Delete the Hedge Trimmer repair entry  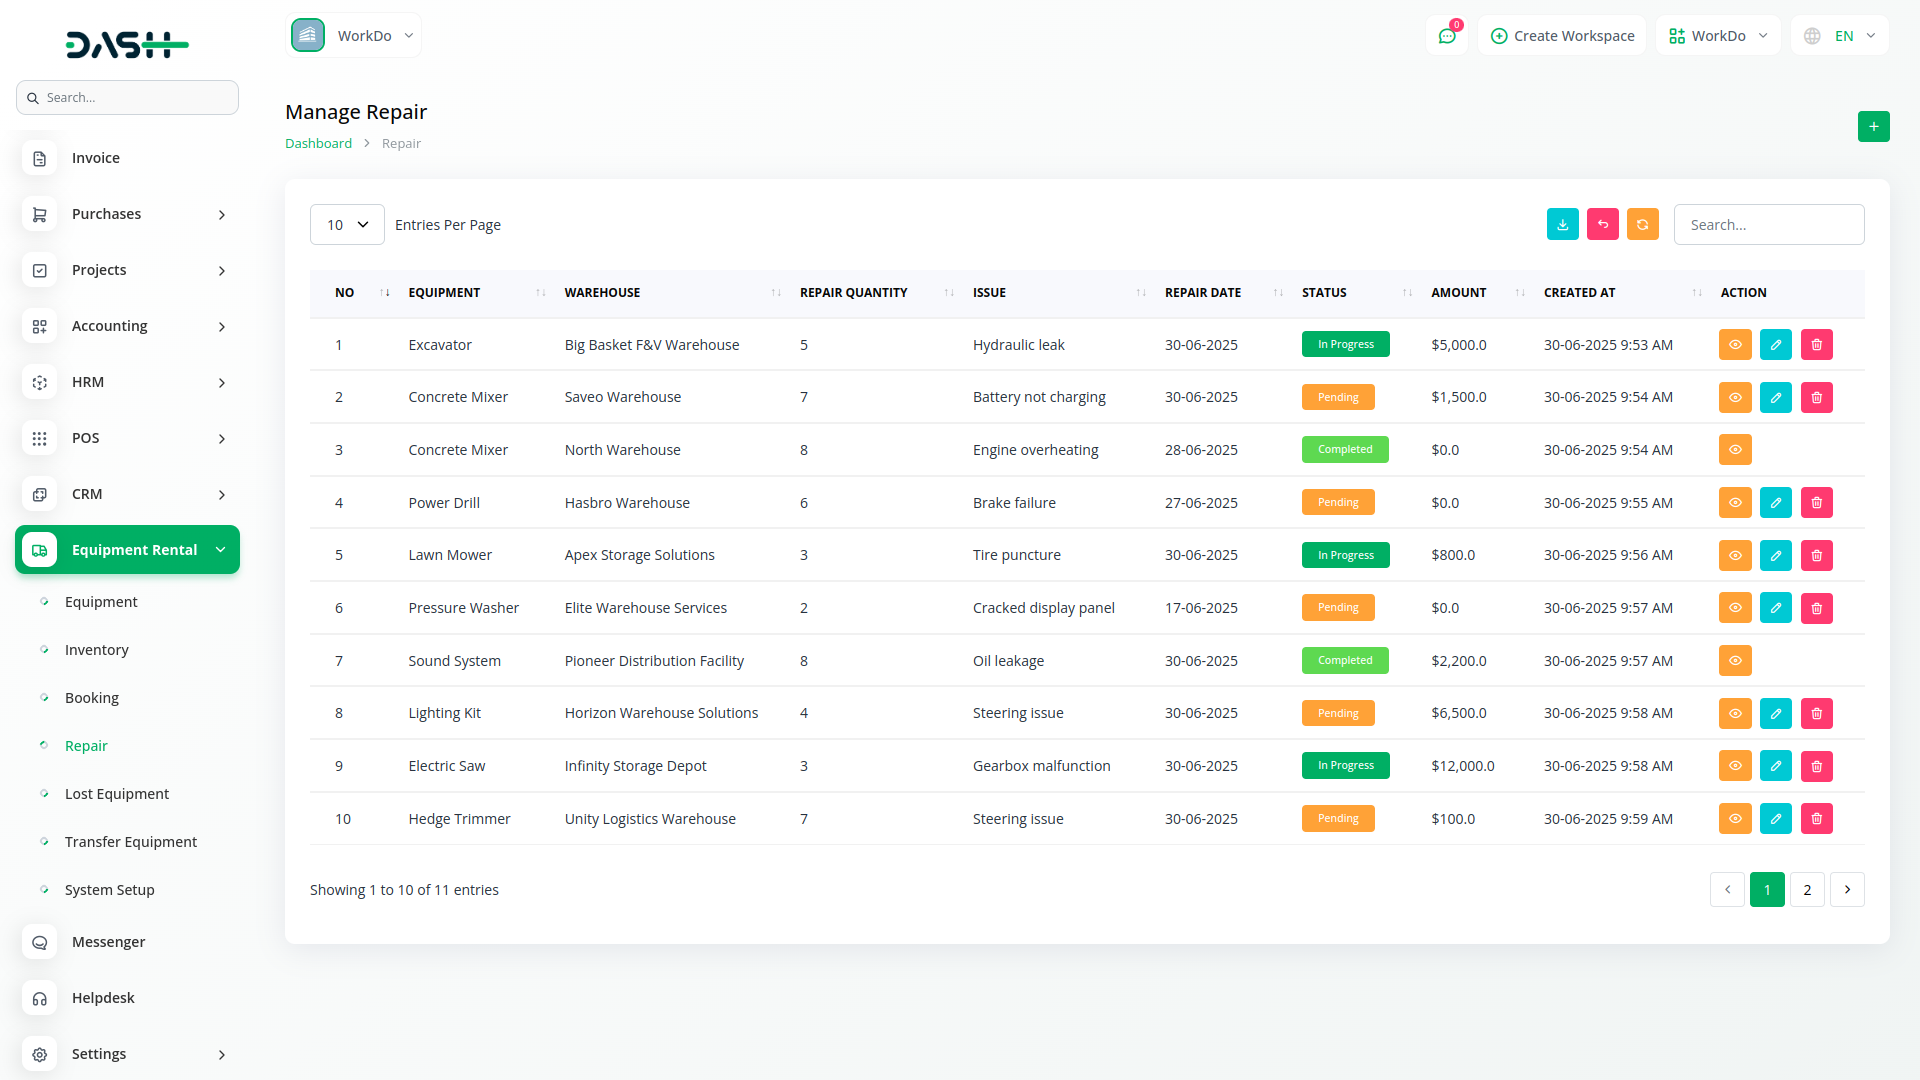1816,819
